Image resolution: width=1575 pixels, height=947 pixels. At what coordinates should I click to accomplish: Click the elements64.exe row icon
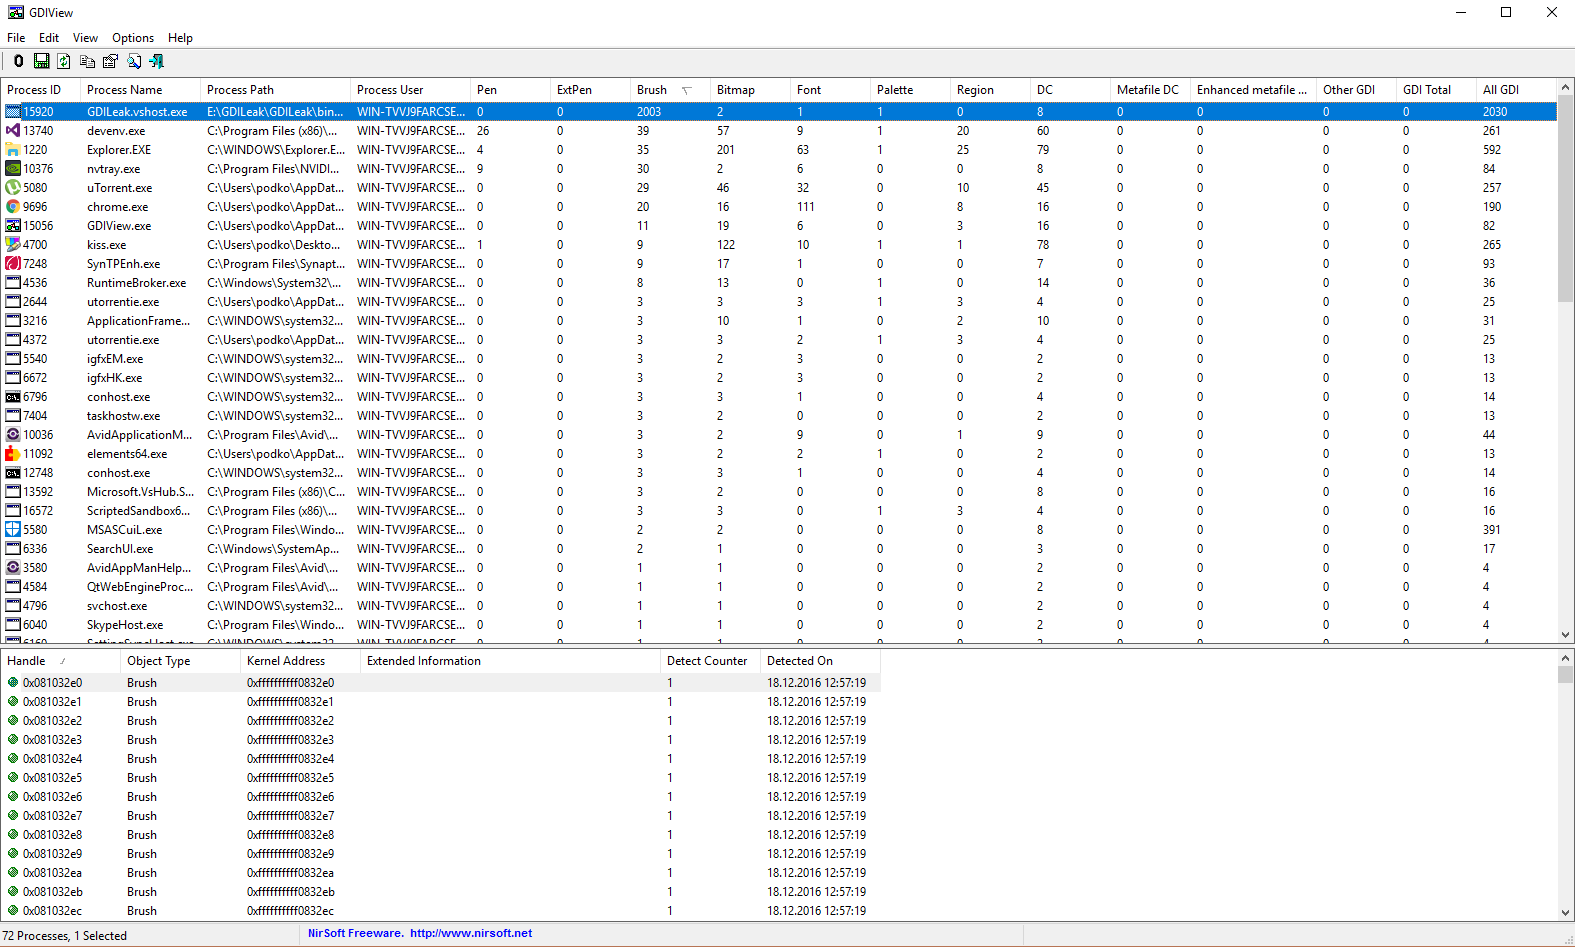[x=13, y=454]
